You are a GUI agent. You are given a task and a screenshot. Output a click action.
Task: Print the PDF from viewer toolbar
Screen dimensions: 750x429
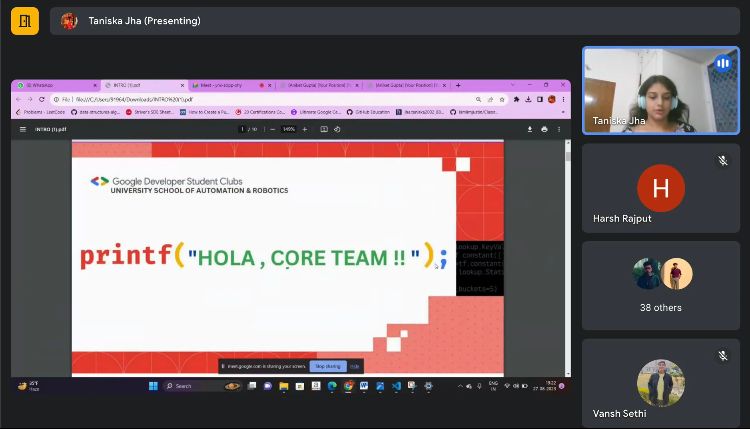click(544, 129)
